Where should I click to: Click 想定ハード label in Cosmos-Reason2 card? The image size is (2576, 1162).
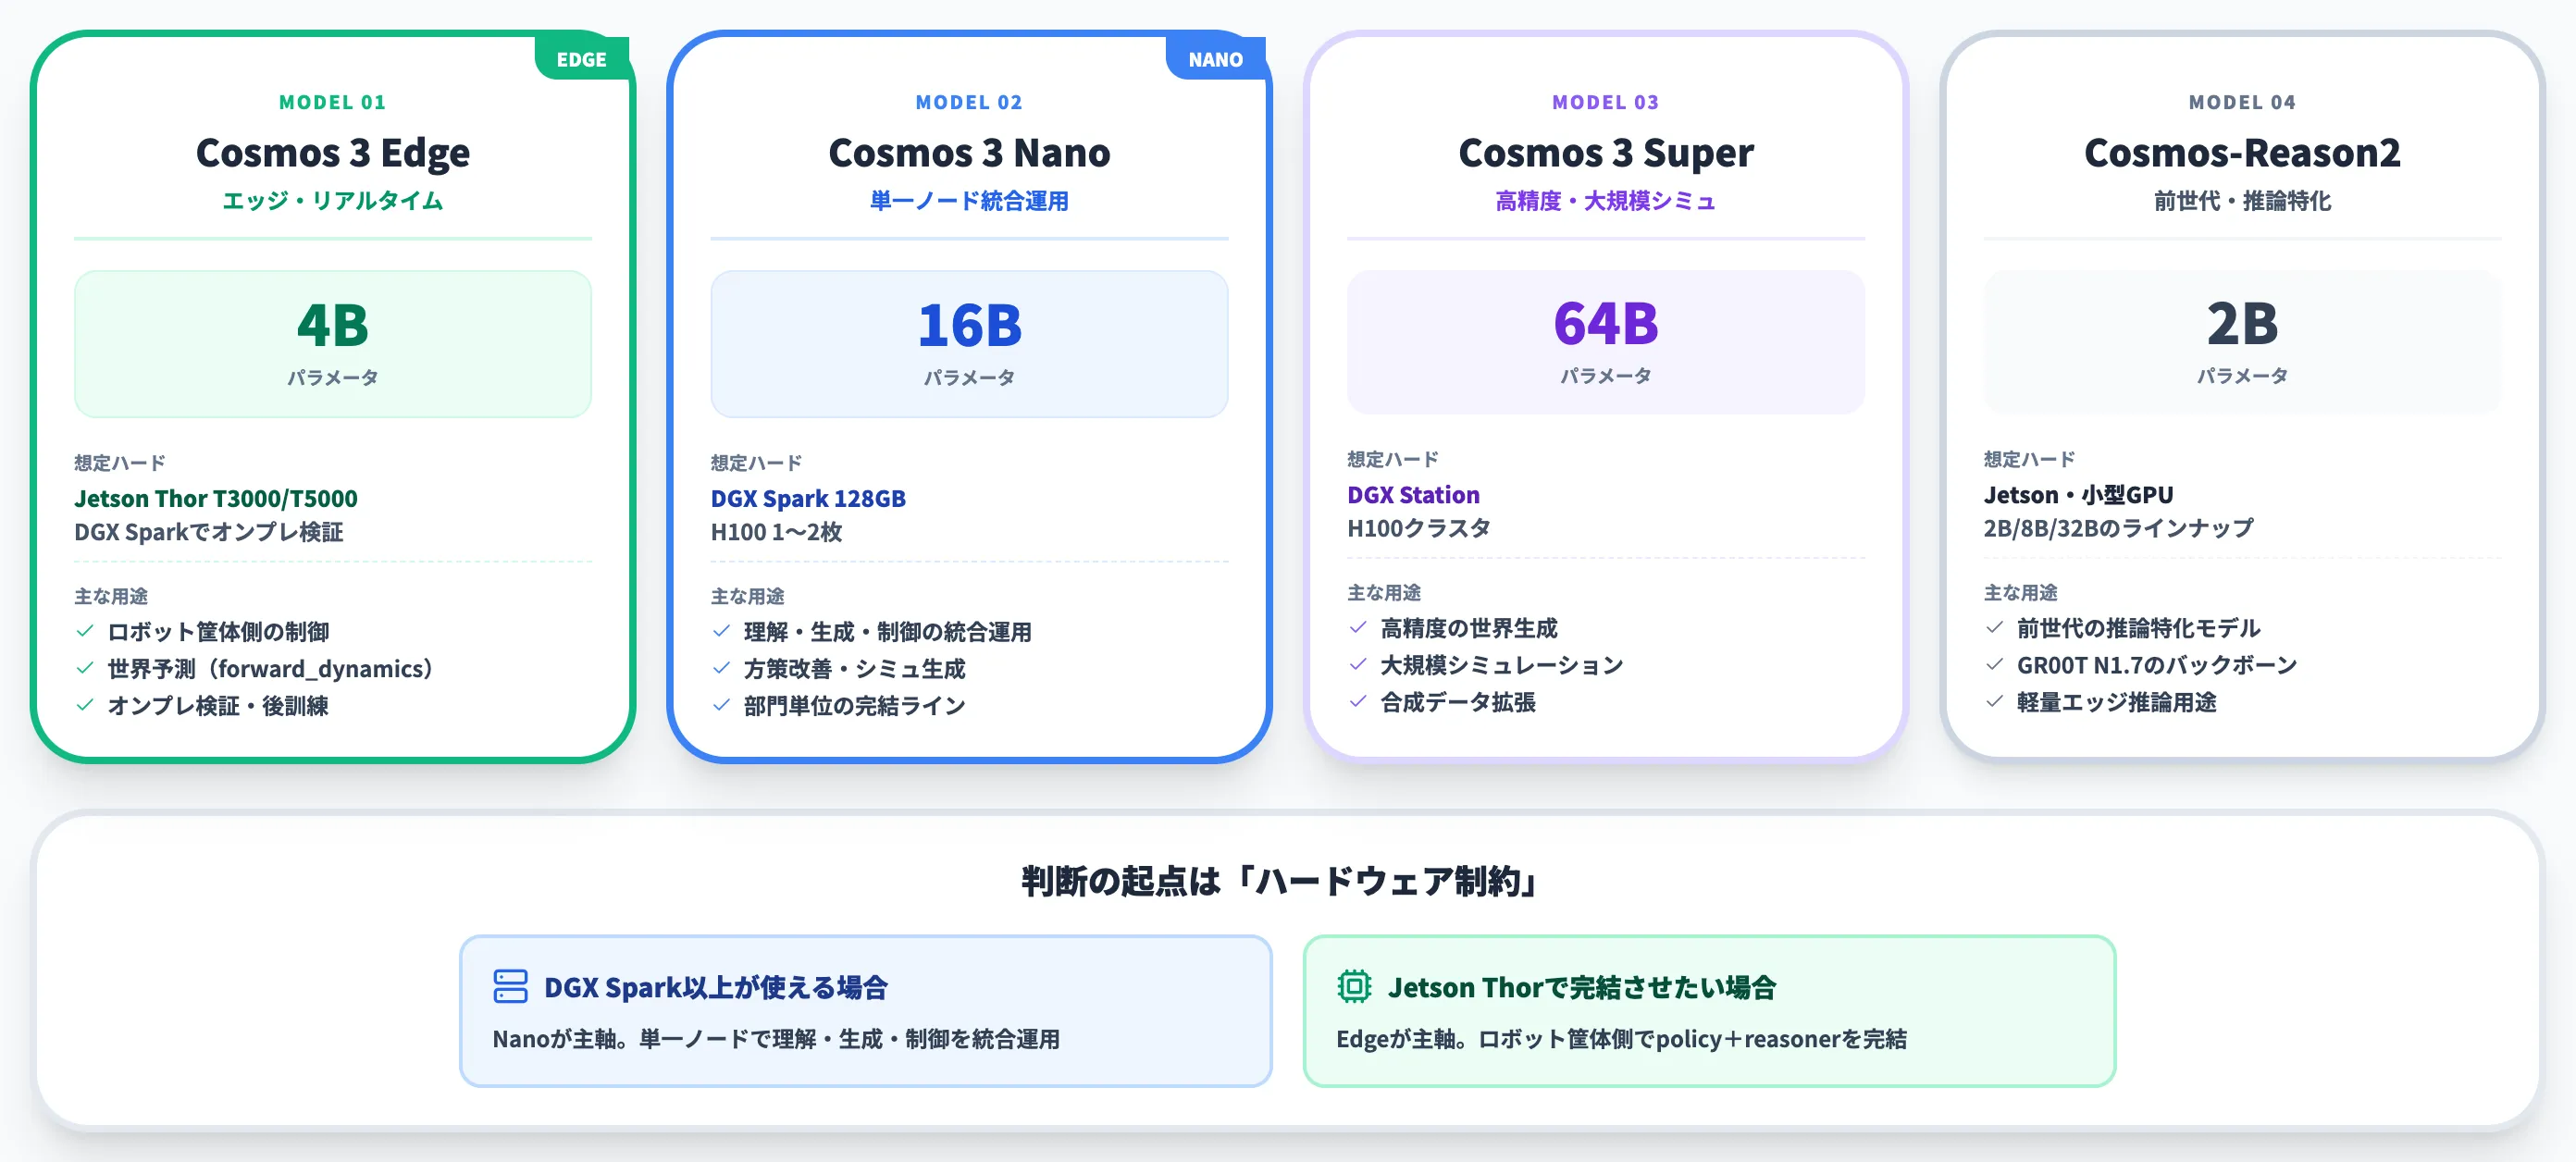click(x=2030, y=460)
